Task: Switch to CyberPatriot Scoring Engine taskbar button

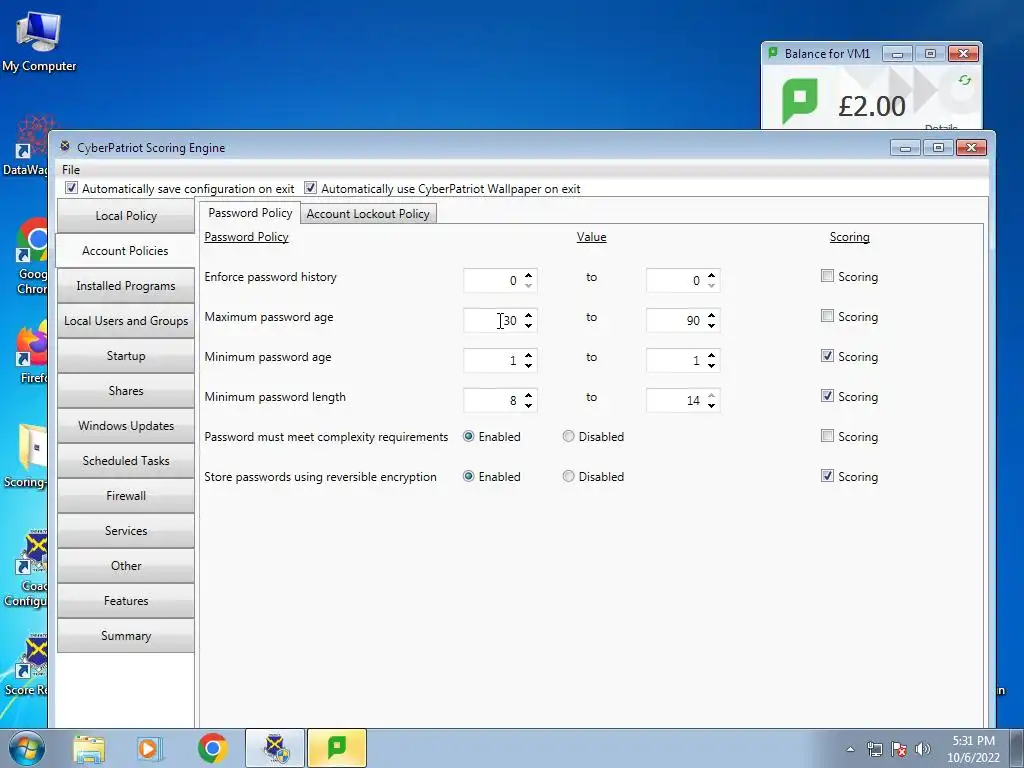Action: coord(275,748)
